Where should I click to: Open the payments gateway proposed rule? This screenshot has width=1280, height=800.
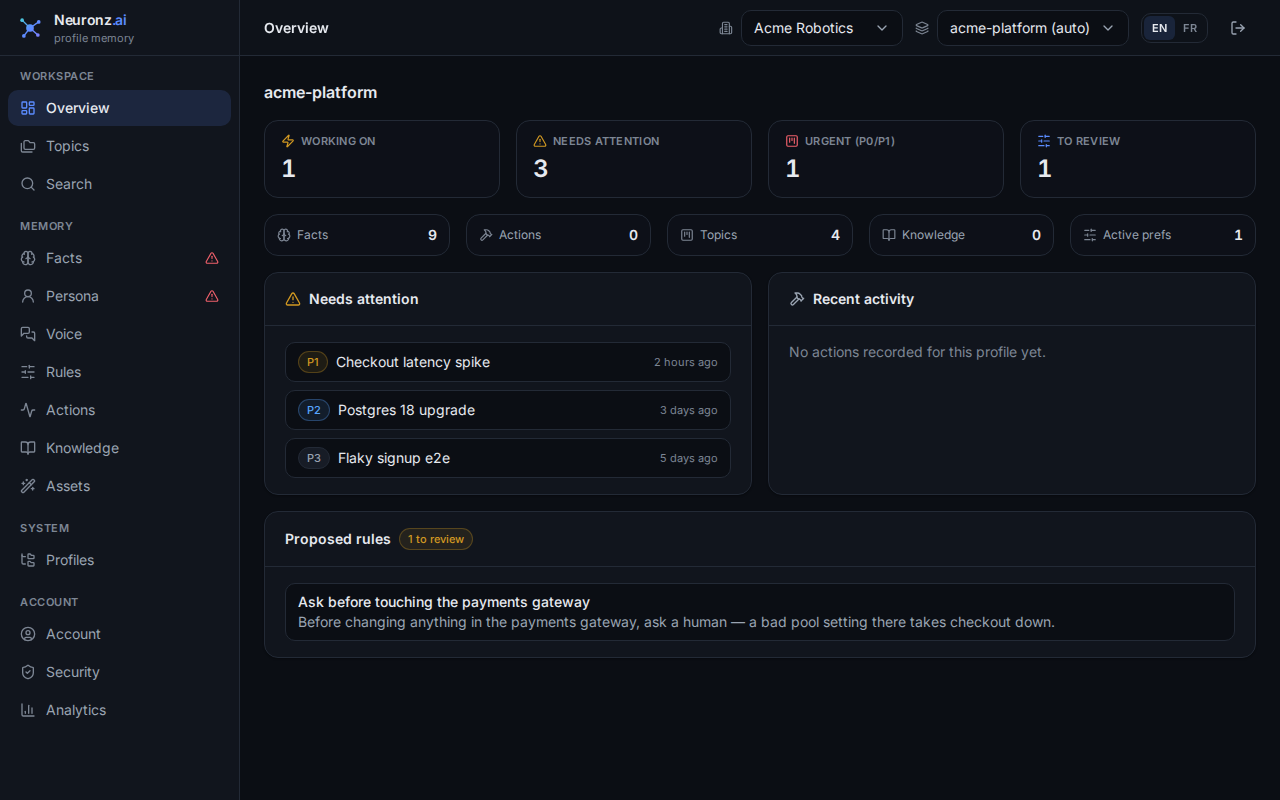point(760,612)
